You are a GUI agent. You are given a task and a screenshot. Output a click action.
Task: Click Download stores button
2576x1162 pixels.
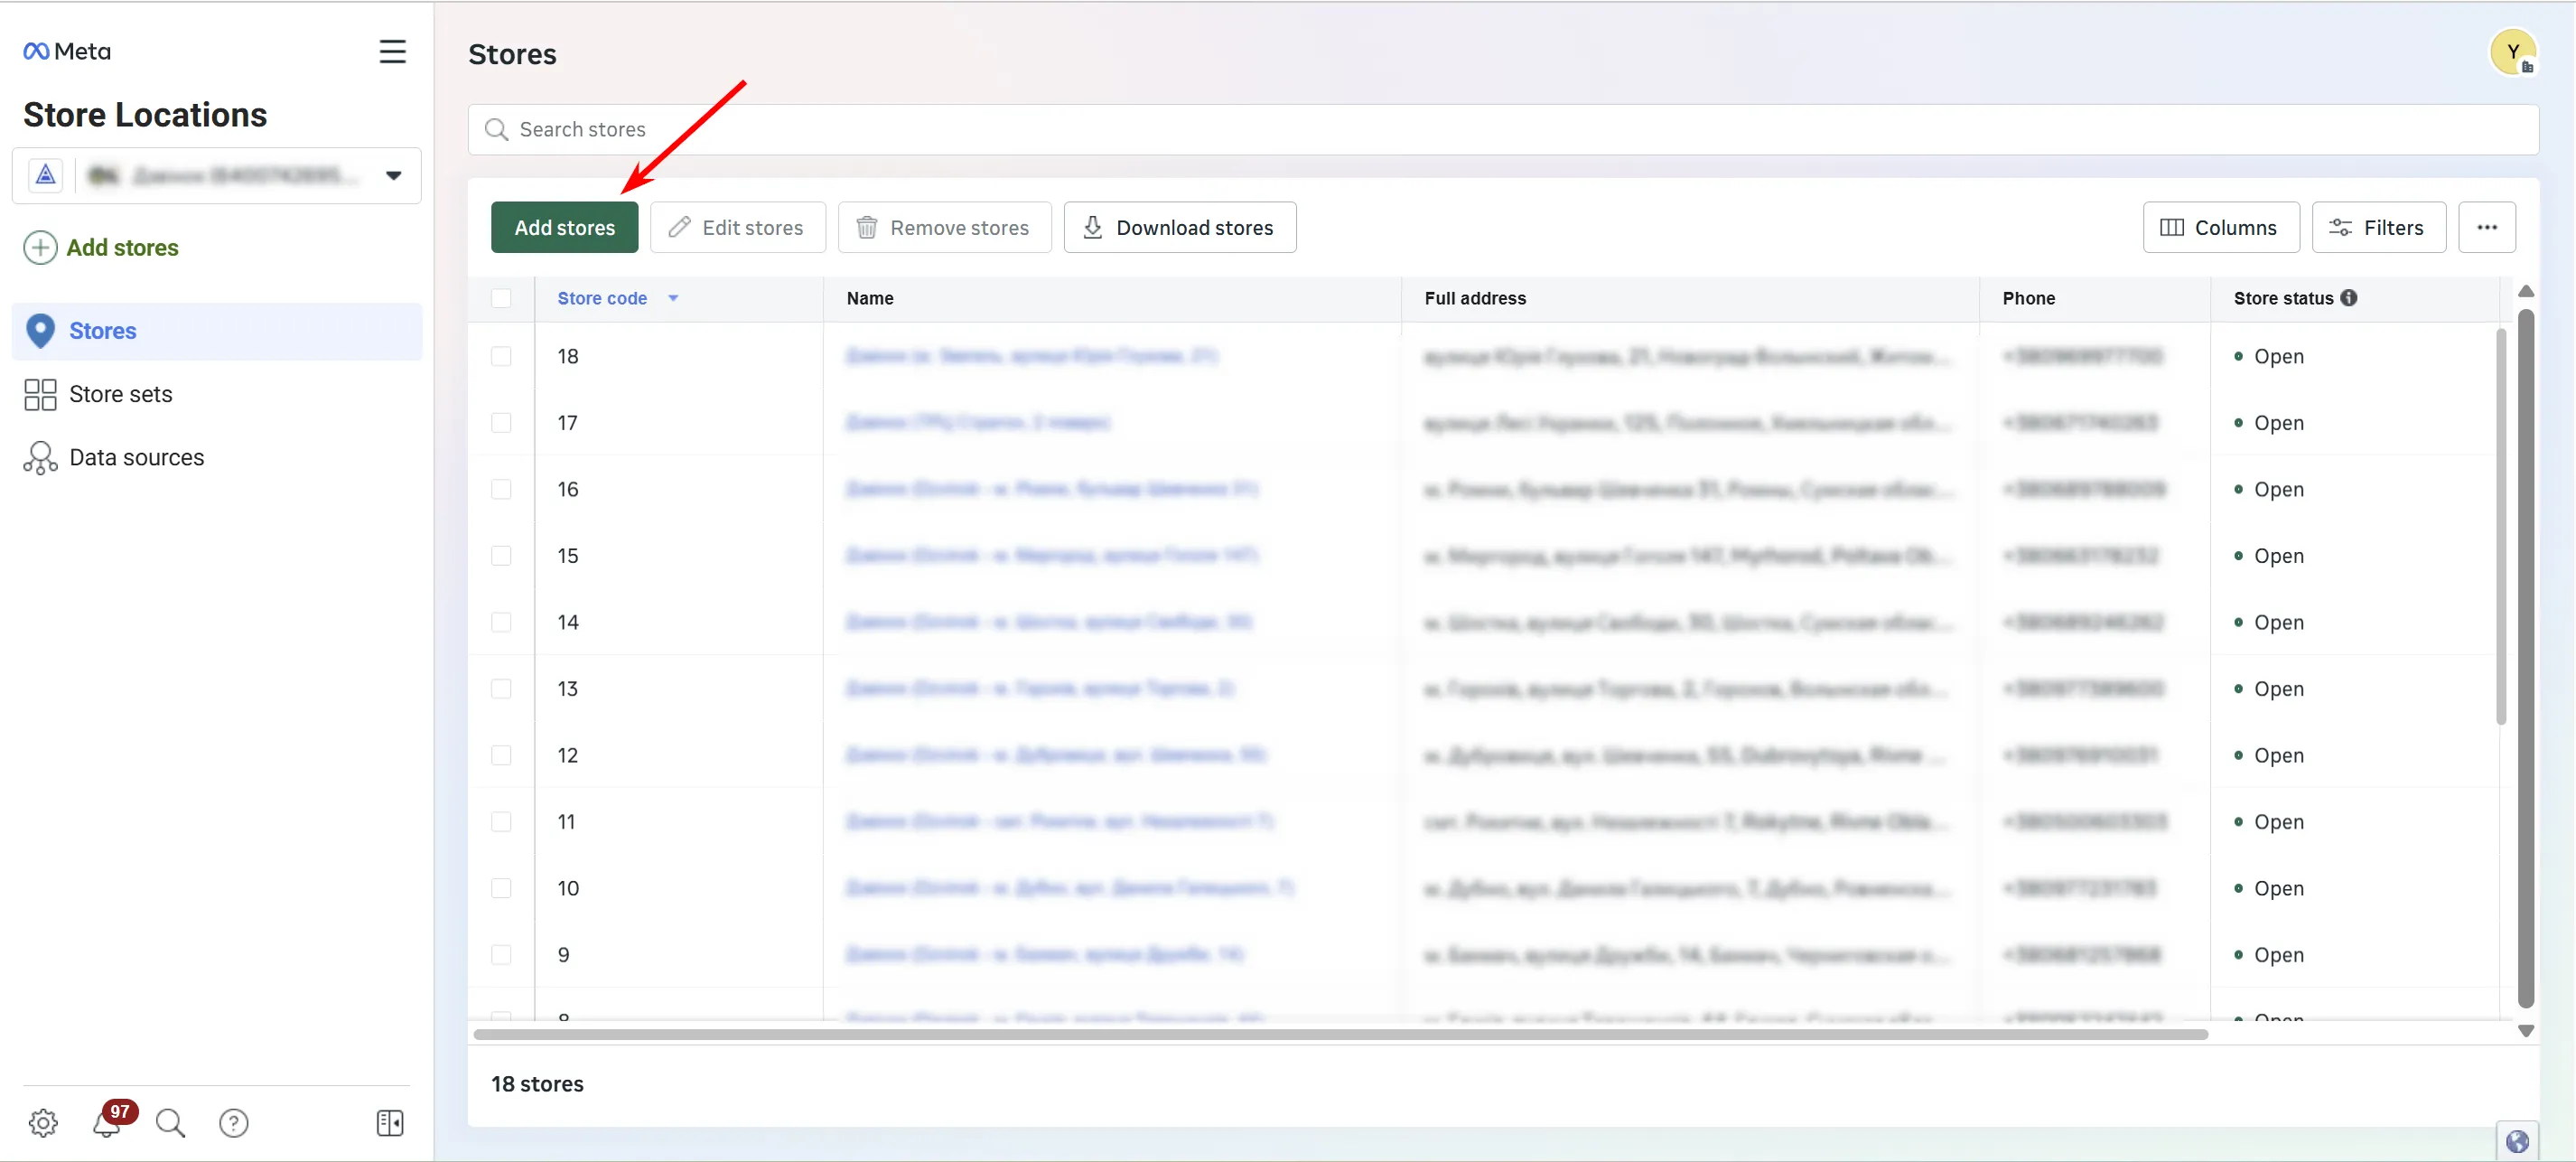[1179, 228]
